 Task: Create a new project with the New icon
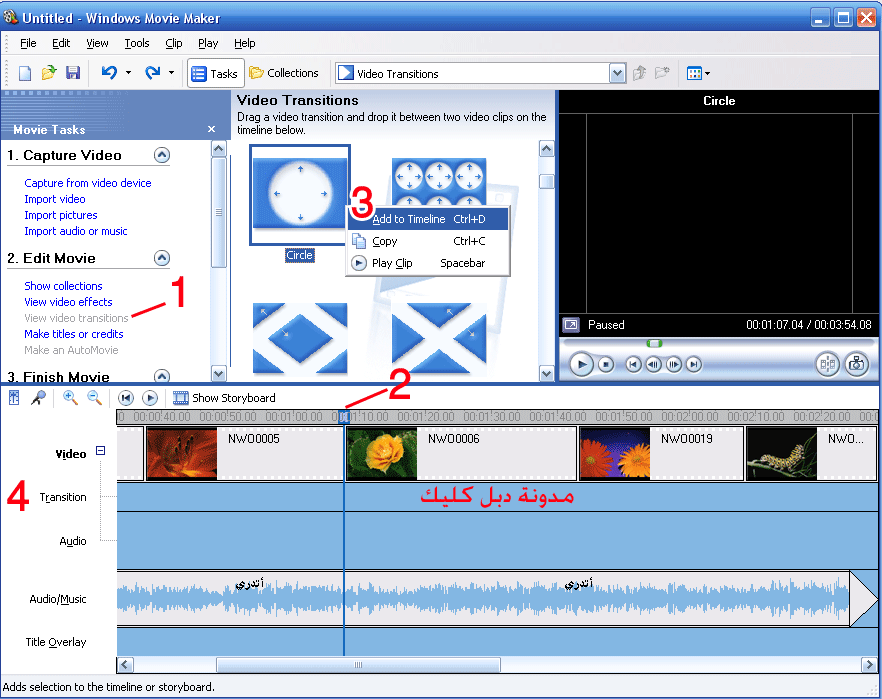point(25,73)
